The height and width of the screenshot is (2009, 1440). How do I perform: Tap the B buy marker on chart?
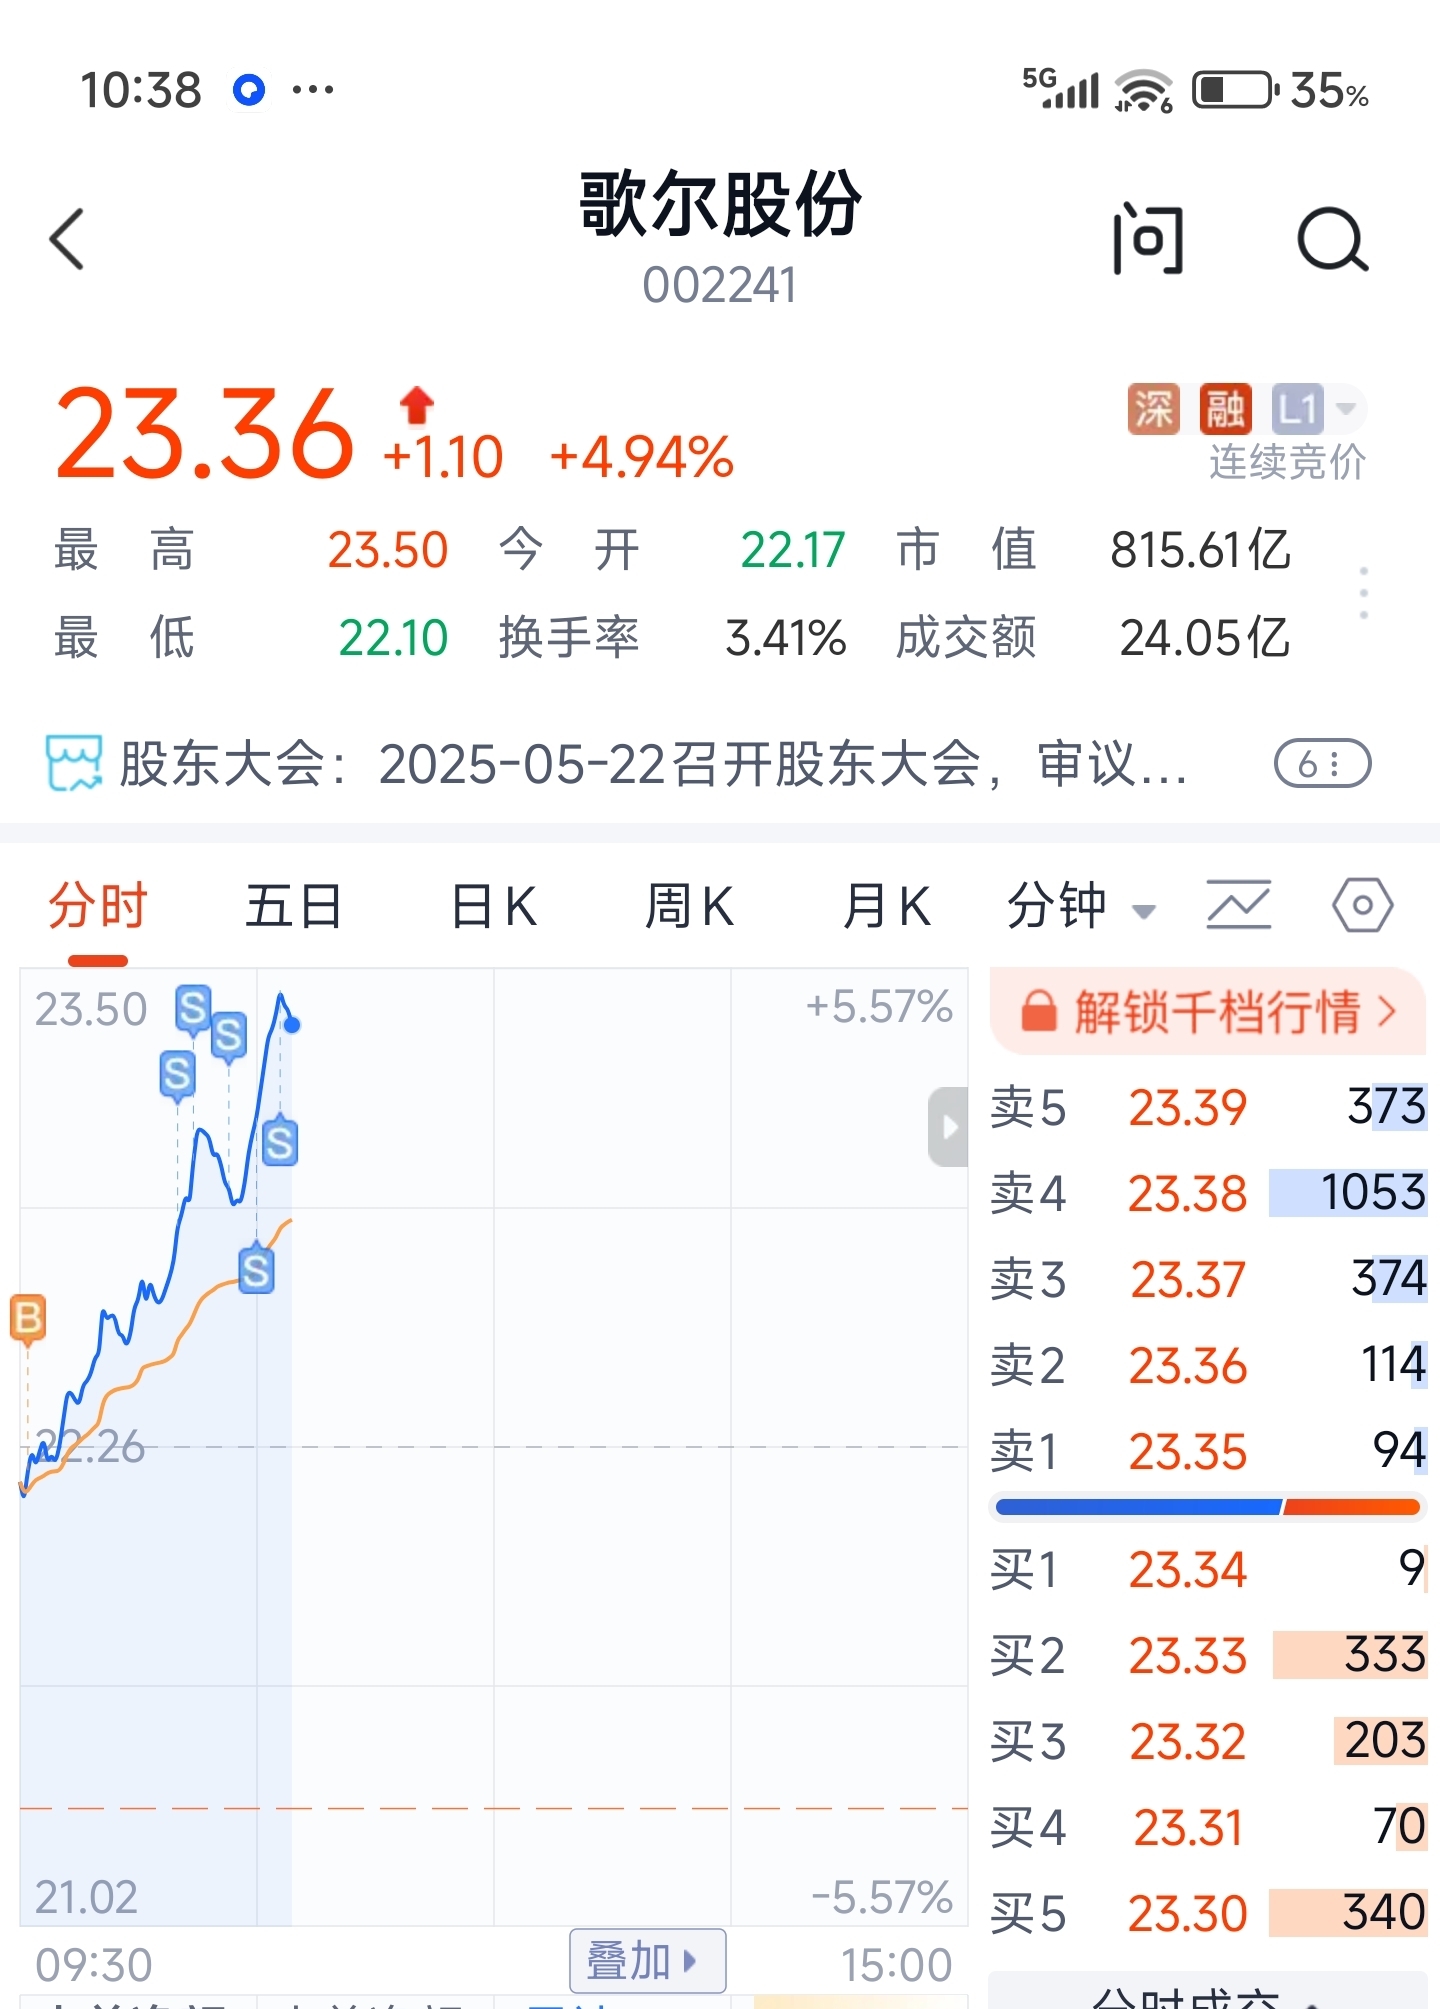(28, 1318)
